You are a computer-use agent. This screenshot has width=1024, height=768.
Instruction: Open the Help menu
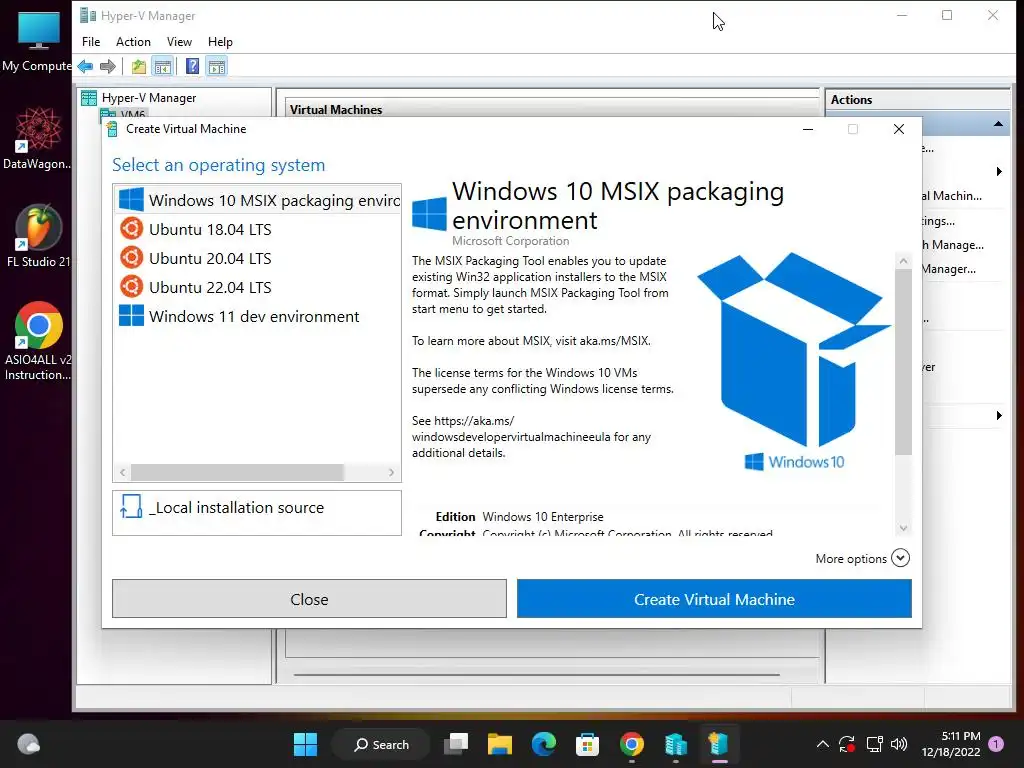click(220, 42)
